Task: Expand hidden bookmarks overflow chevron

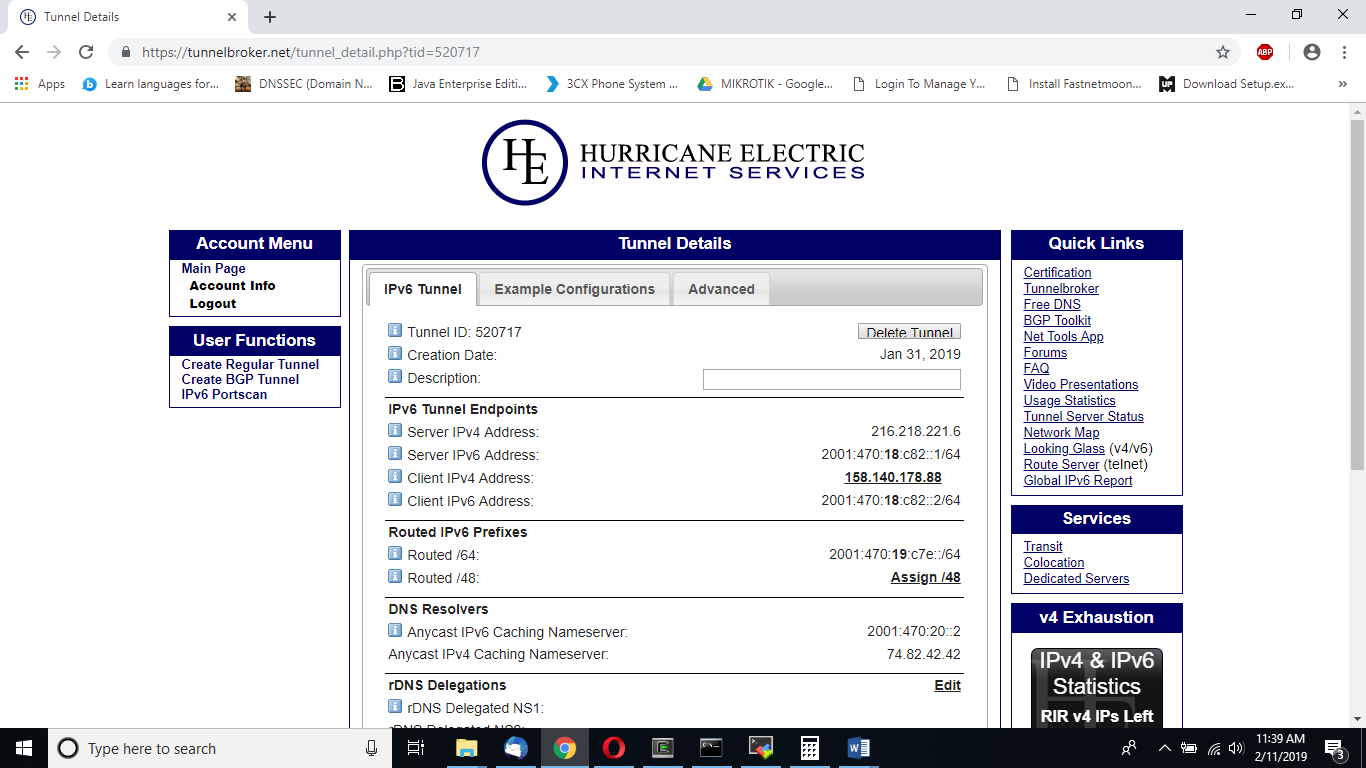Action: pos(1342,84)
